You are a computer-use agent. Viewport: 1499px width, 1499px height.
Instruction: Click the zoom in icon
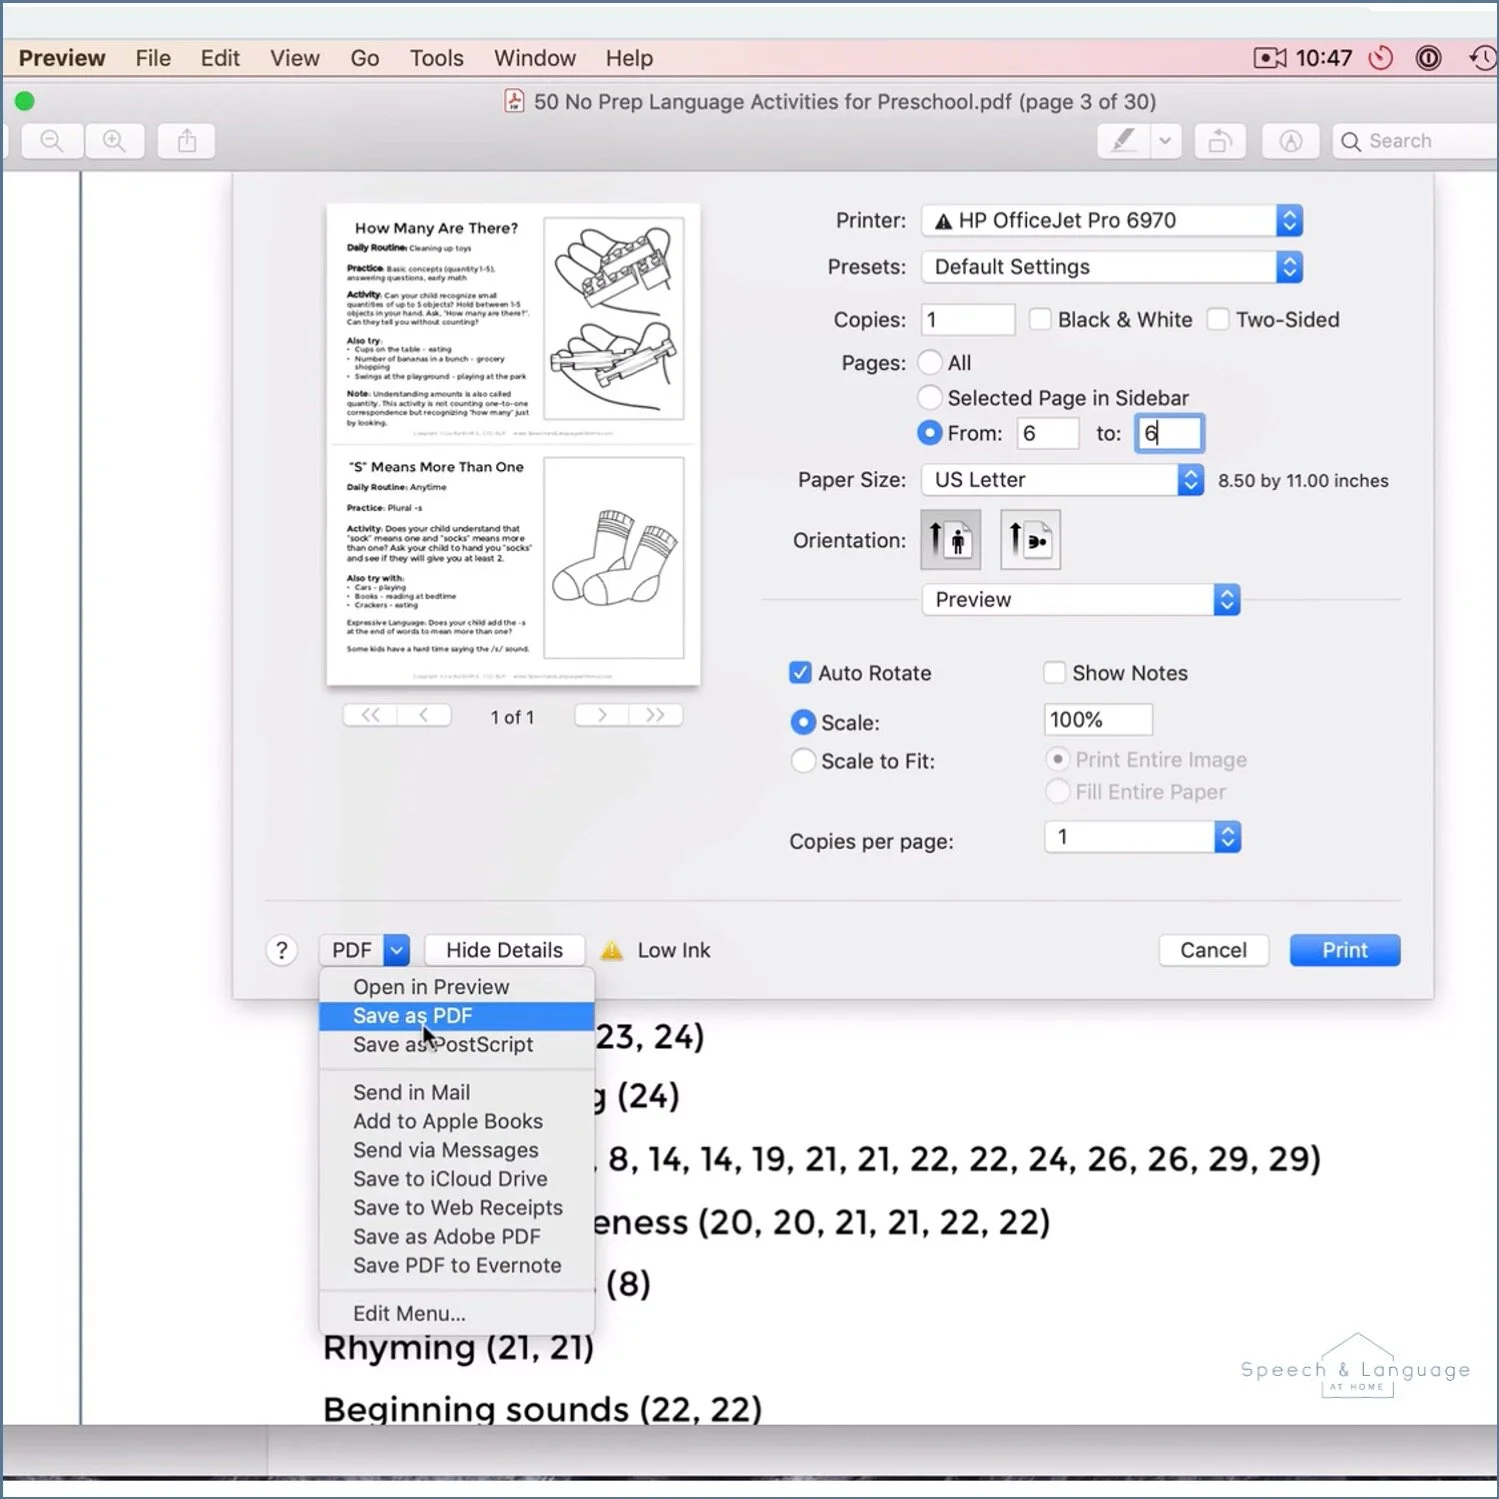(114, 140)
